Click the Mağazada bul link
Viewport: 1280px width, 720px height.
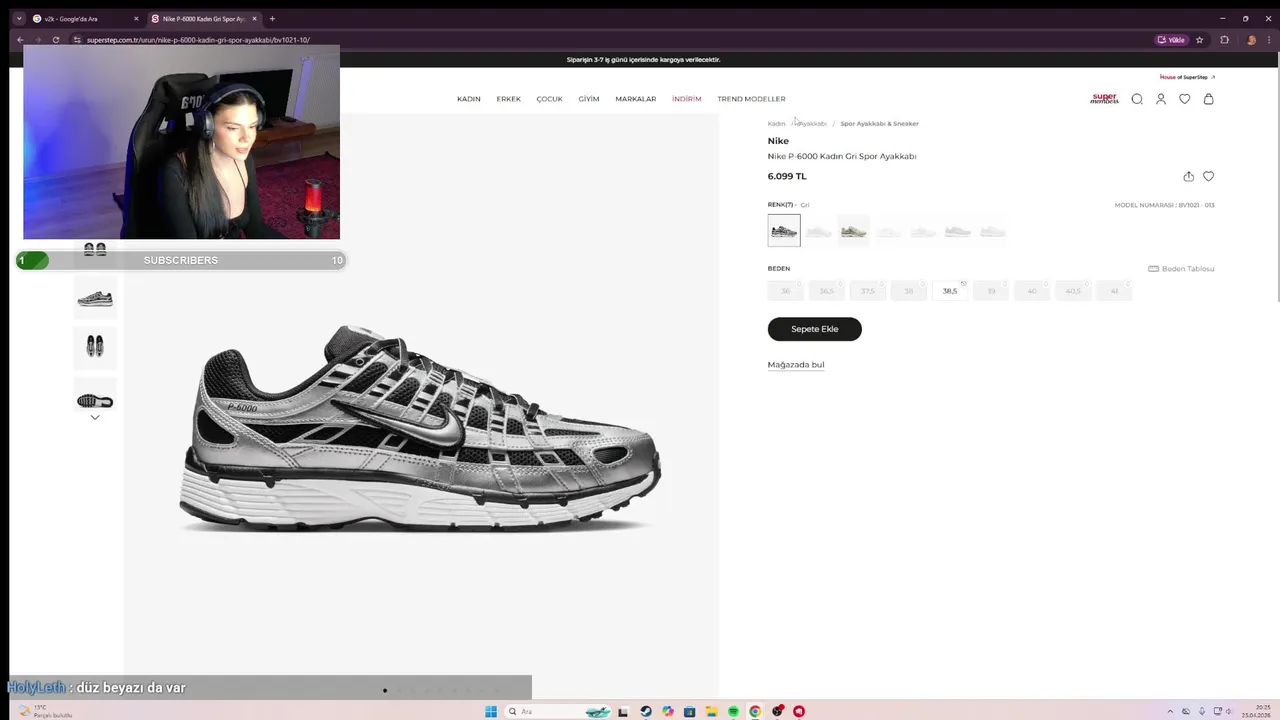(x=796, y=365)
